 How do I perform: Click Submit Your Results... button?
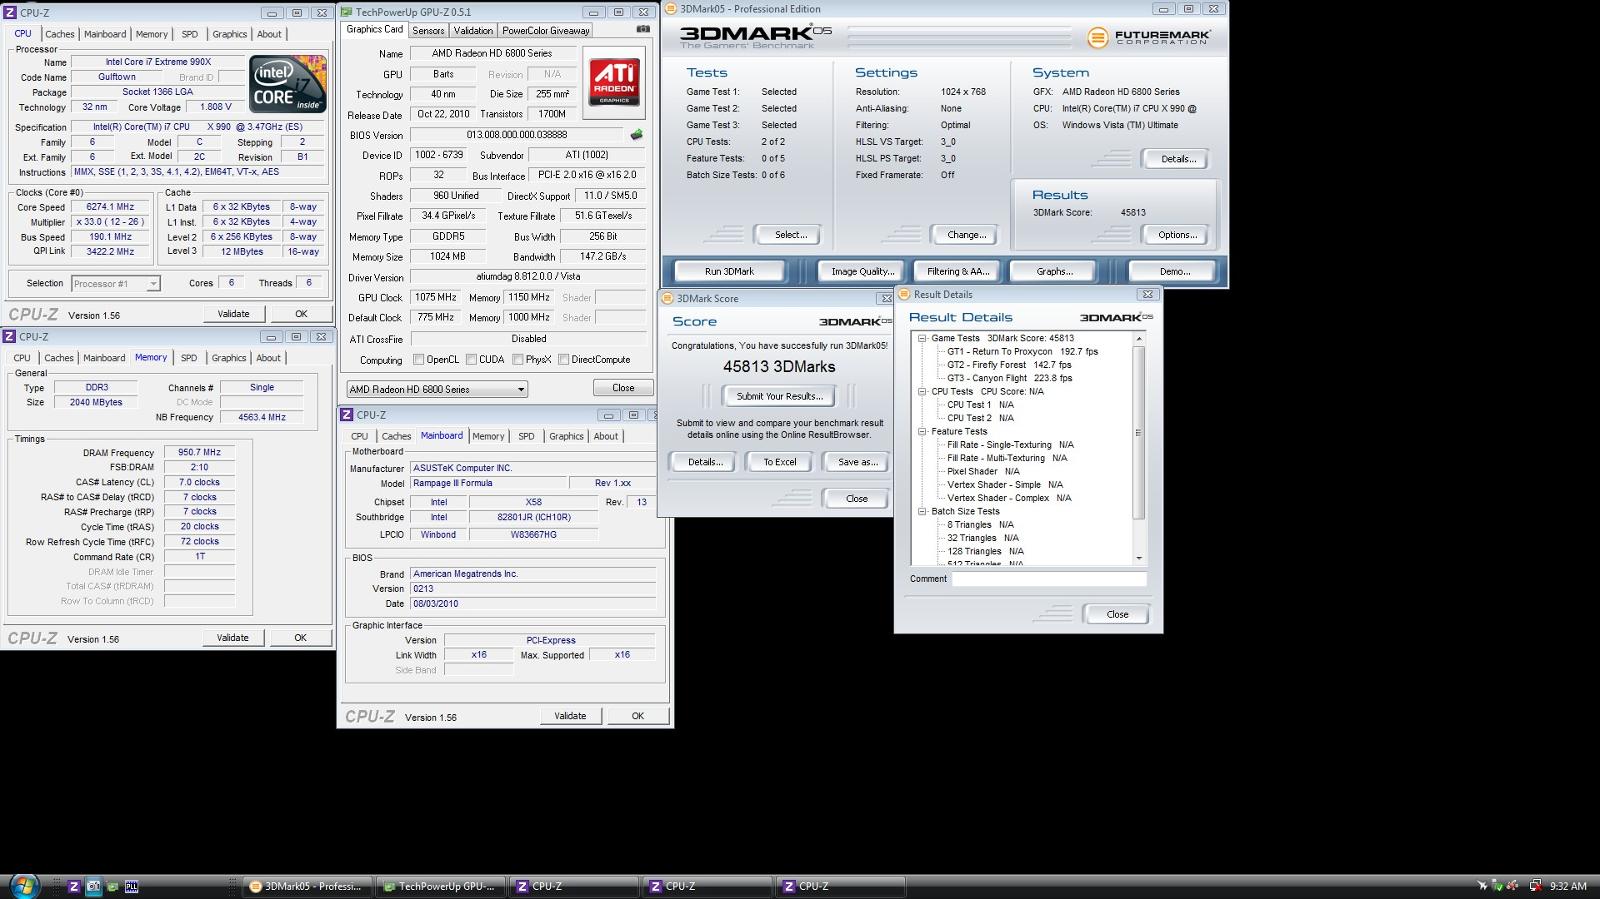(779, 396)
